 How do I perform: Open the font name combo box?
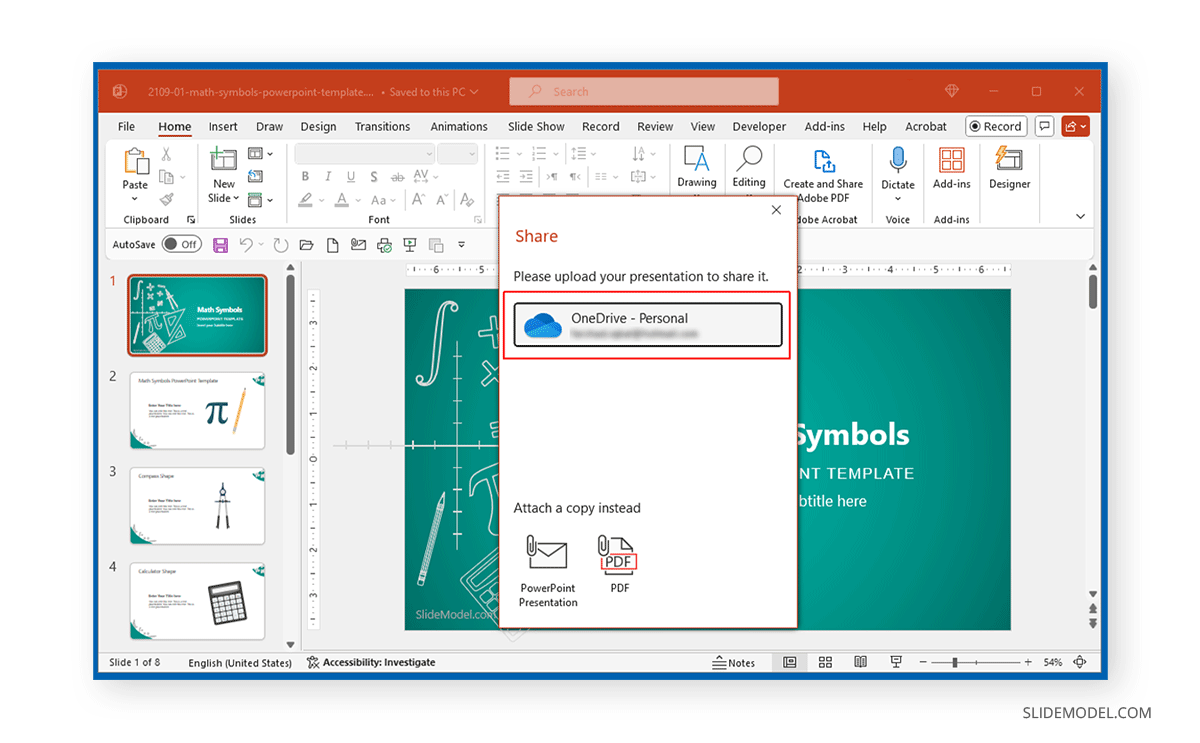(x=364, y=153)
